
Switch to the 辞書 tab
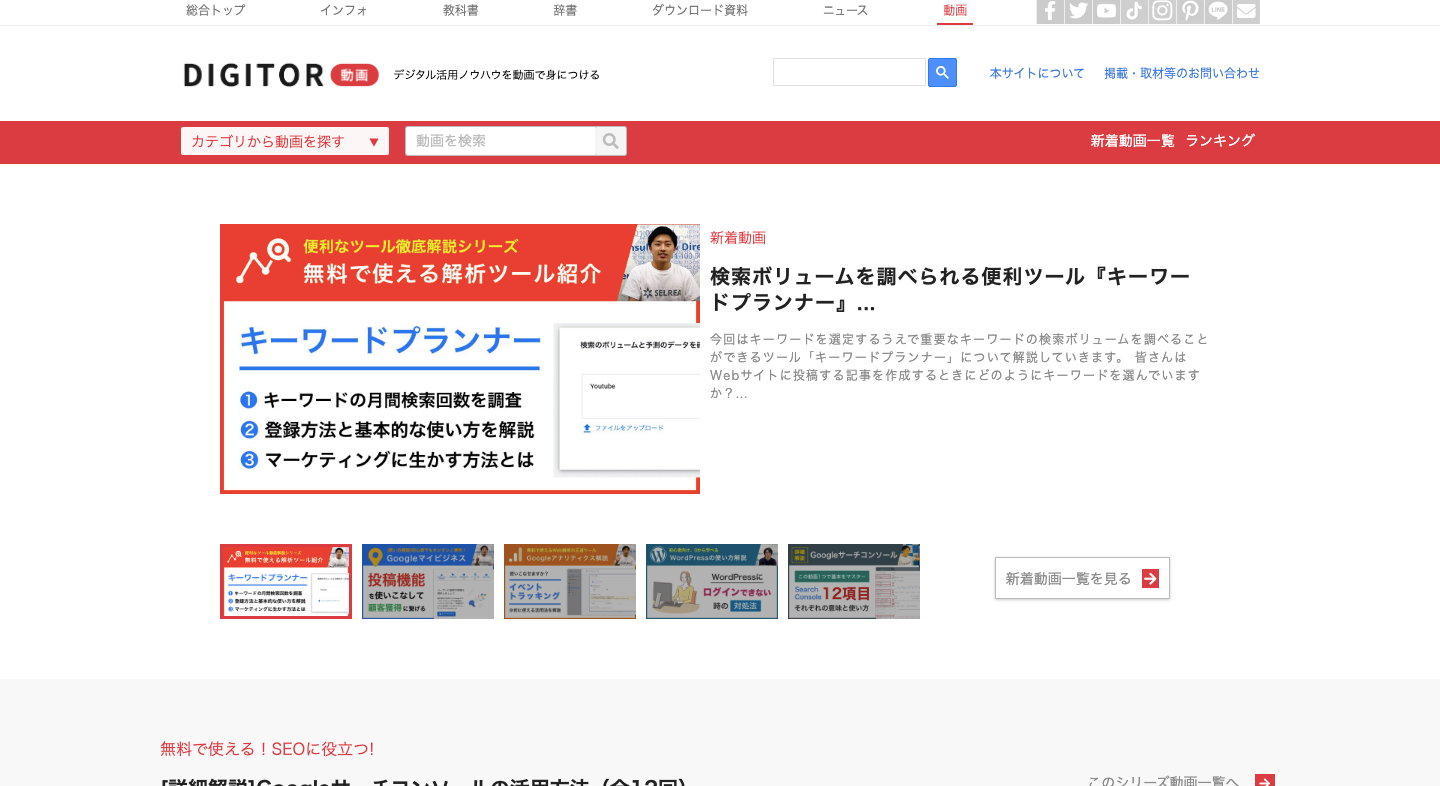pyautogui.click(x=565, y=10)
